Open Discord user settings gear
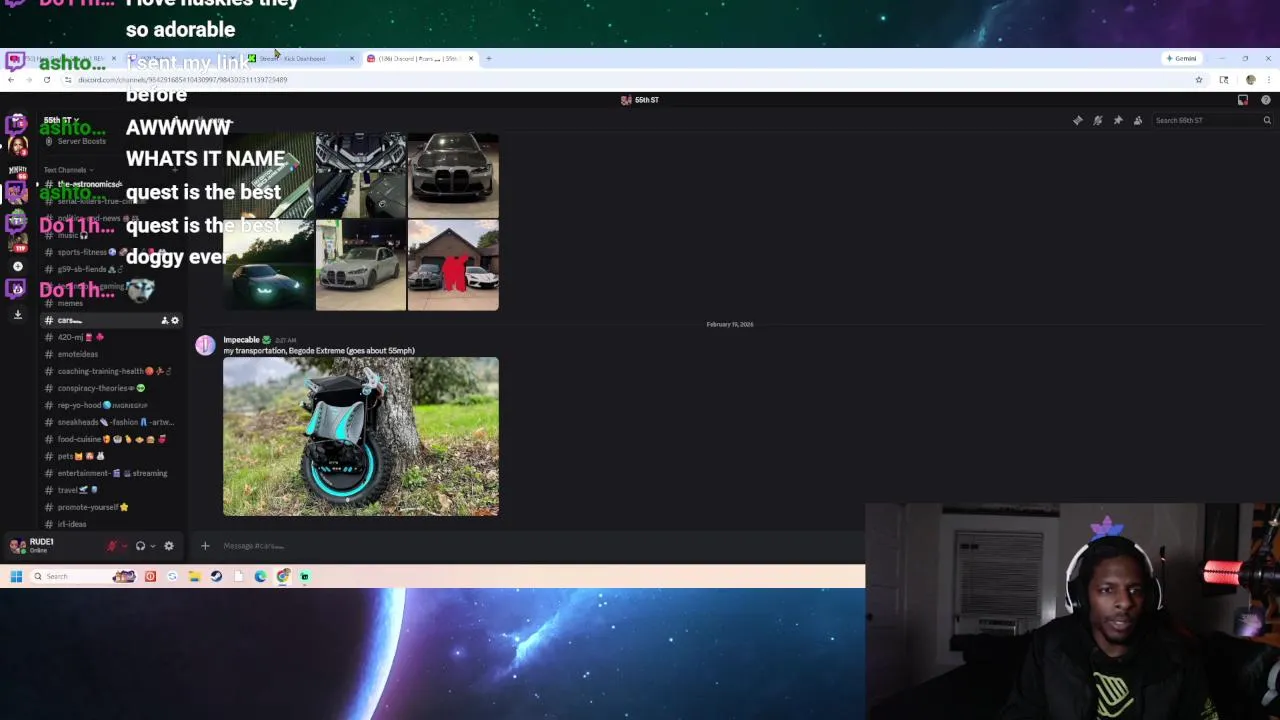The width and height of the screenshot is (1280, 720). coord(169,546)
